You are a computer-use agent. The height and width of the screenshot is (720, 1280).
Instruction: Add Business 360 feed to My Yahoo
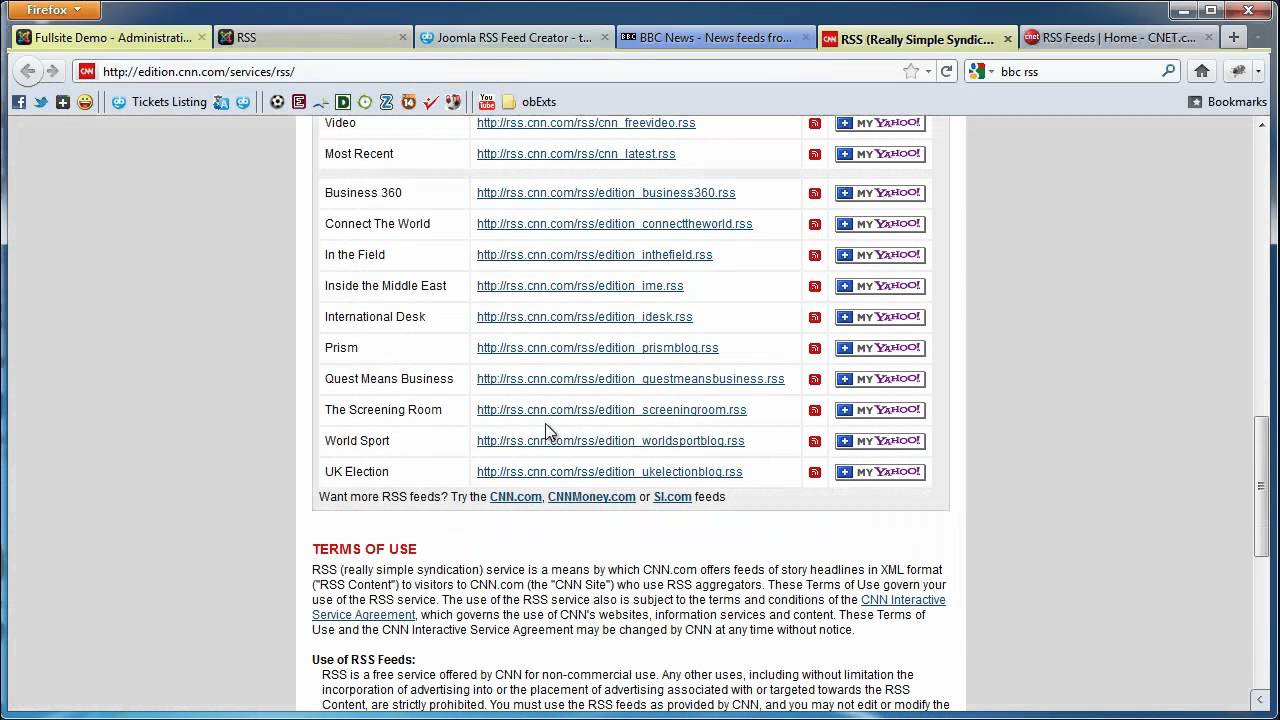click(x=880, y=193)
